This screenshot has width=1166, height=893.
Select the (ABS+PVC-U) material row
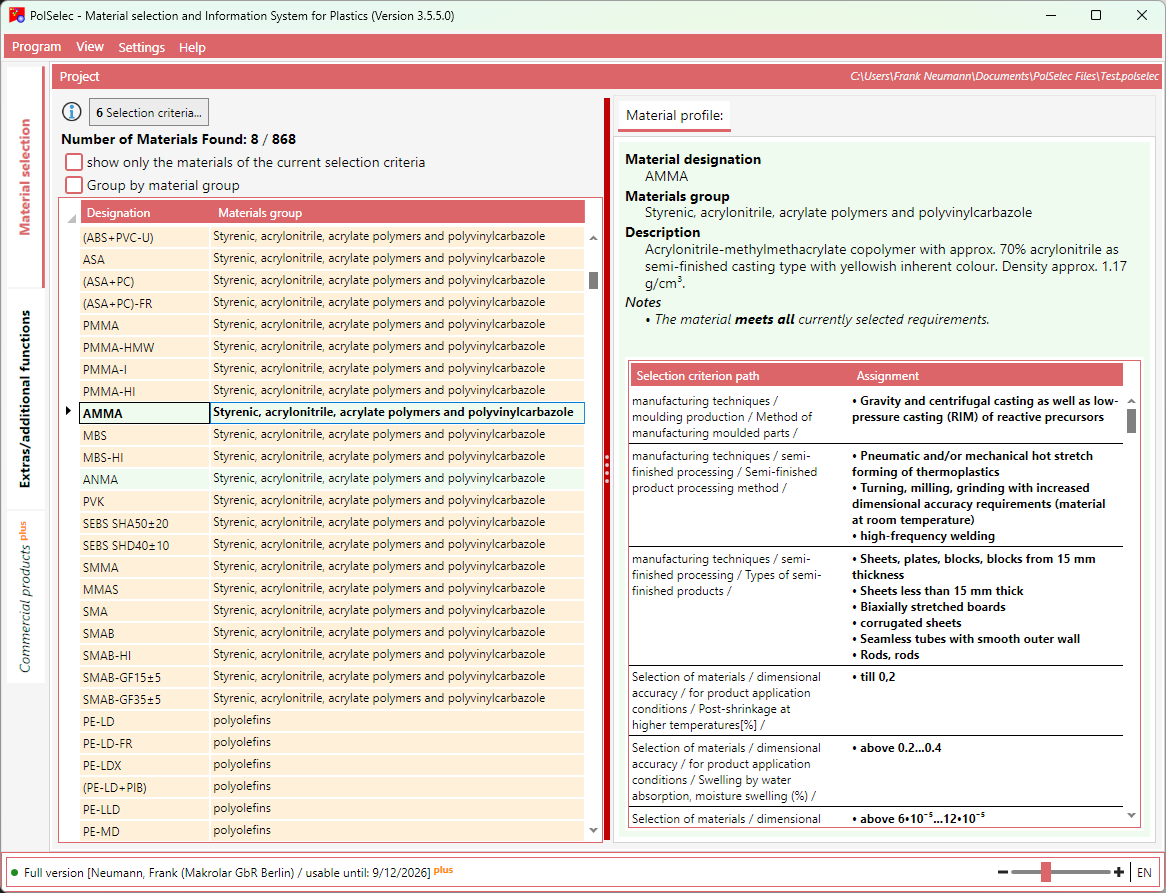coord(332,237)
